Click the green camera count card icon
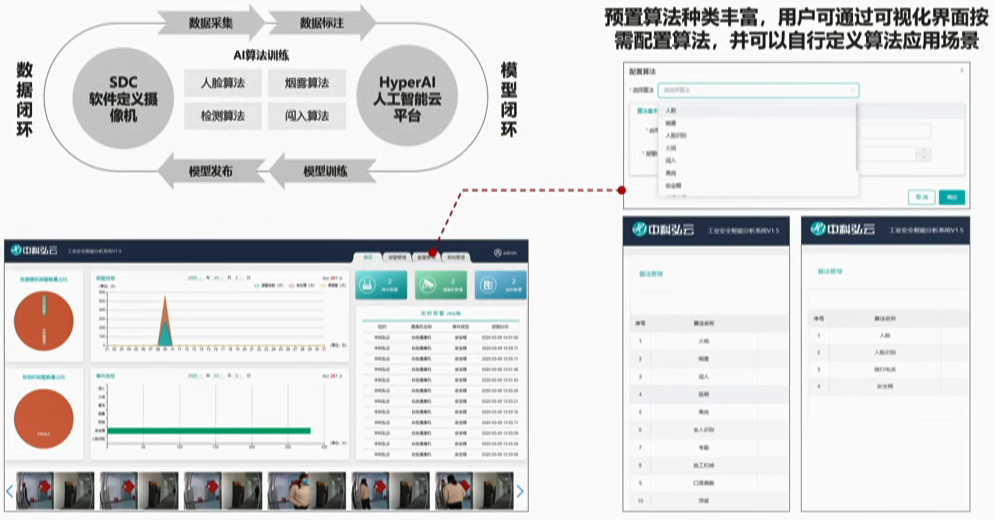 click(x=429, y=285)
